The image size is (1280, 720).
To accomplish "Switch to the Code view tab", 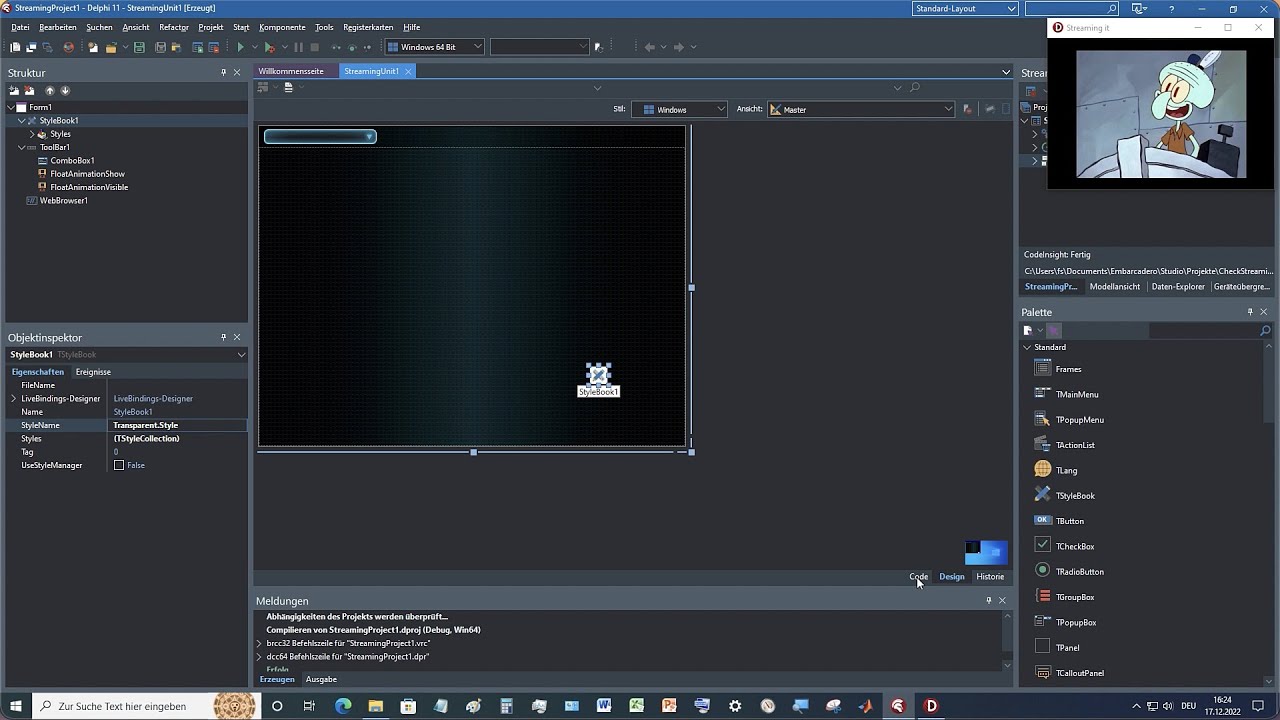I will coord(919,576).
